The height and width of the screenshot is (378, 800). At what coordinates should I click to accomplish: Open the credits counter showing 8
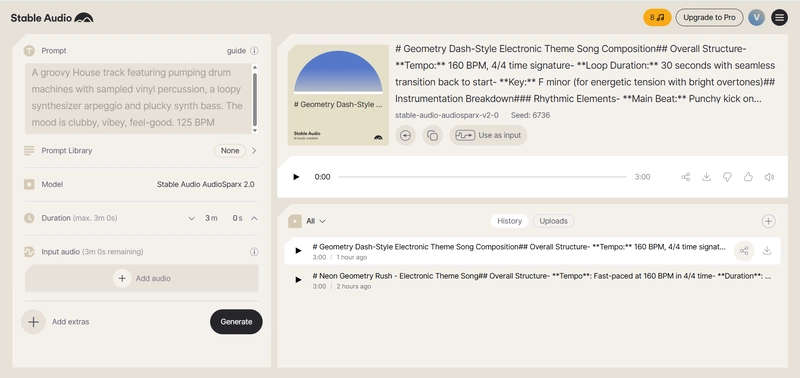pos(657,17)
